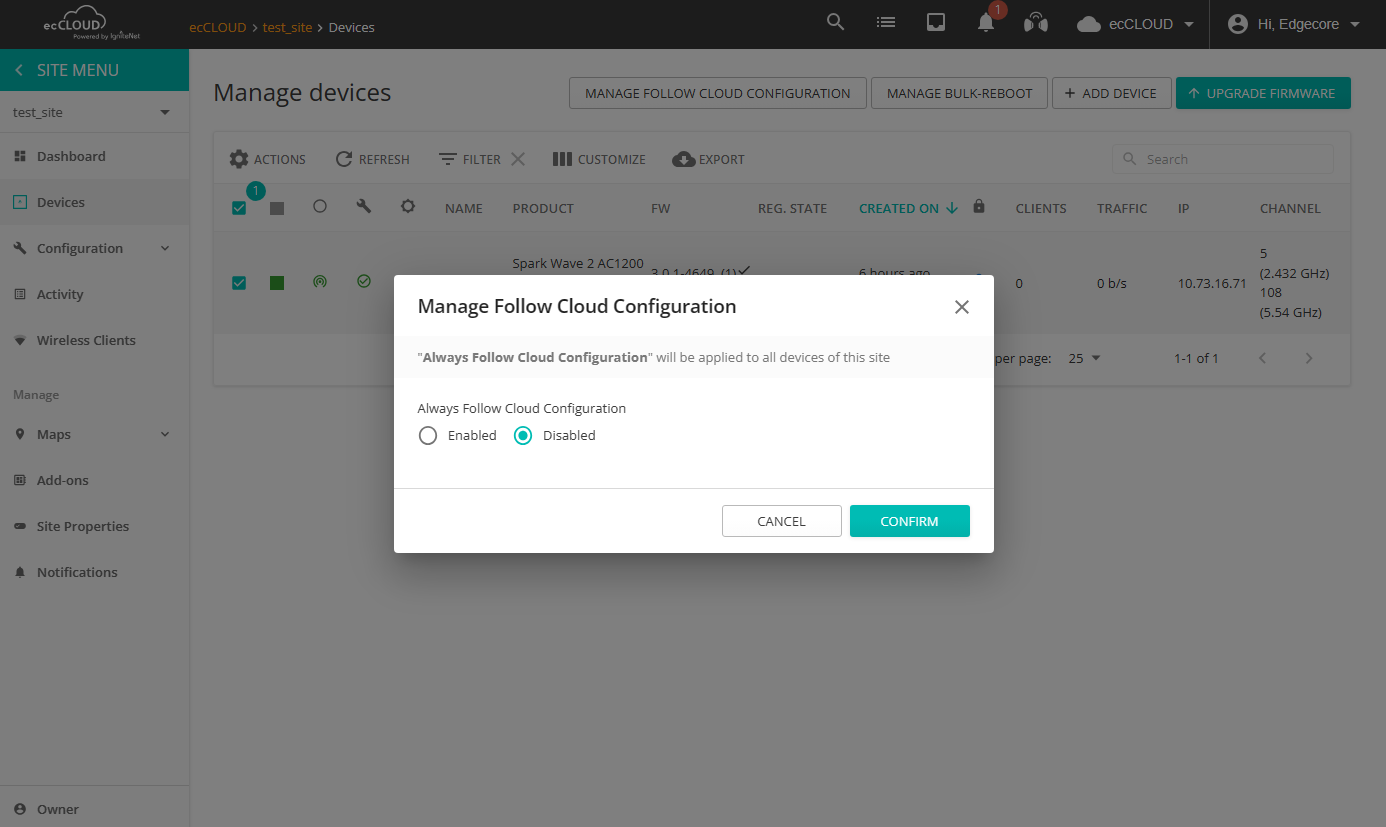Viewport: 1386px width, 827px height.
Task: Click wrench column header icon
Action: tap(364, 206)
